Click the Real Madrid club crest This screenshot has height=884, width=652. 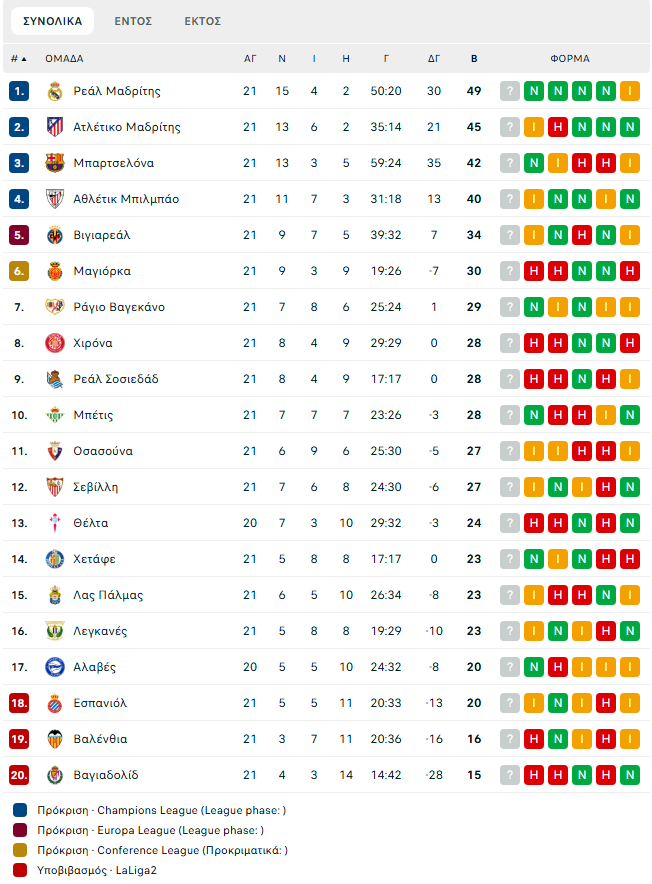(55, 91)
